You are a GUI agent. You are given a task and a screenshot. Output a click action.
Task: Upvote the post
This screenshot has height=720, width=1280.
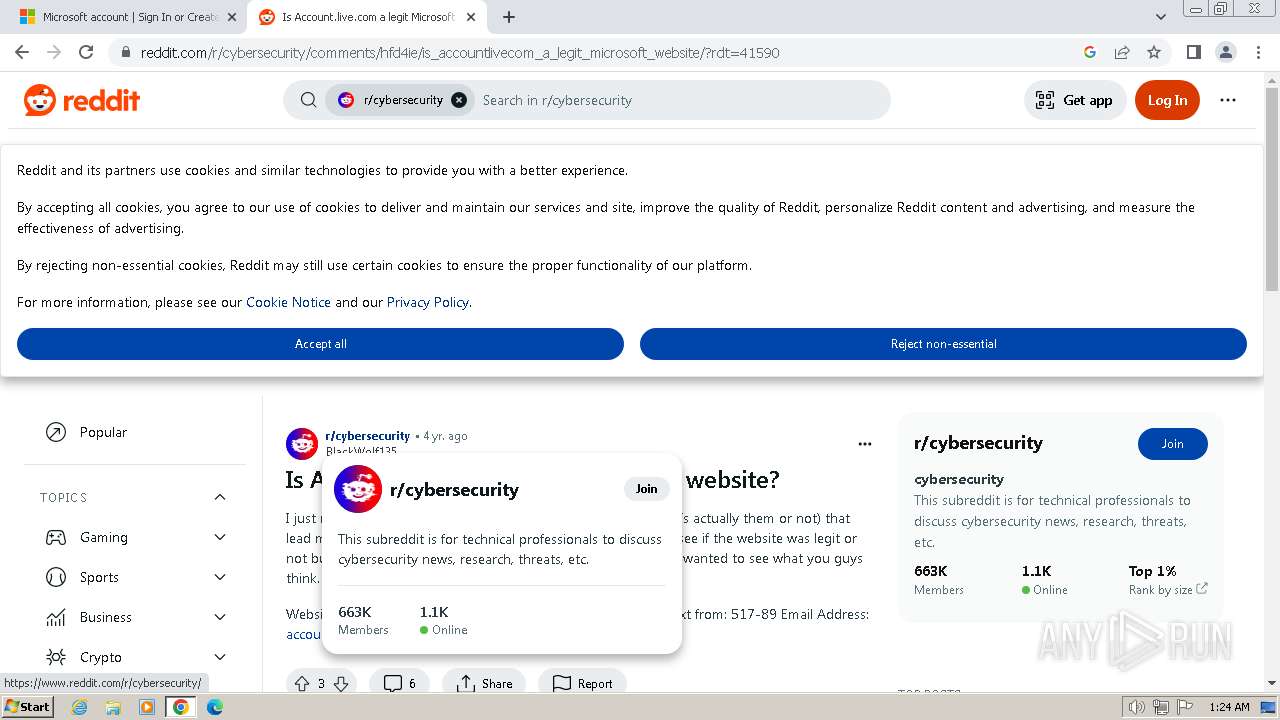[302, 684]
